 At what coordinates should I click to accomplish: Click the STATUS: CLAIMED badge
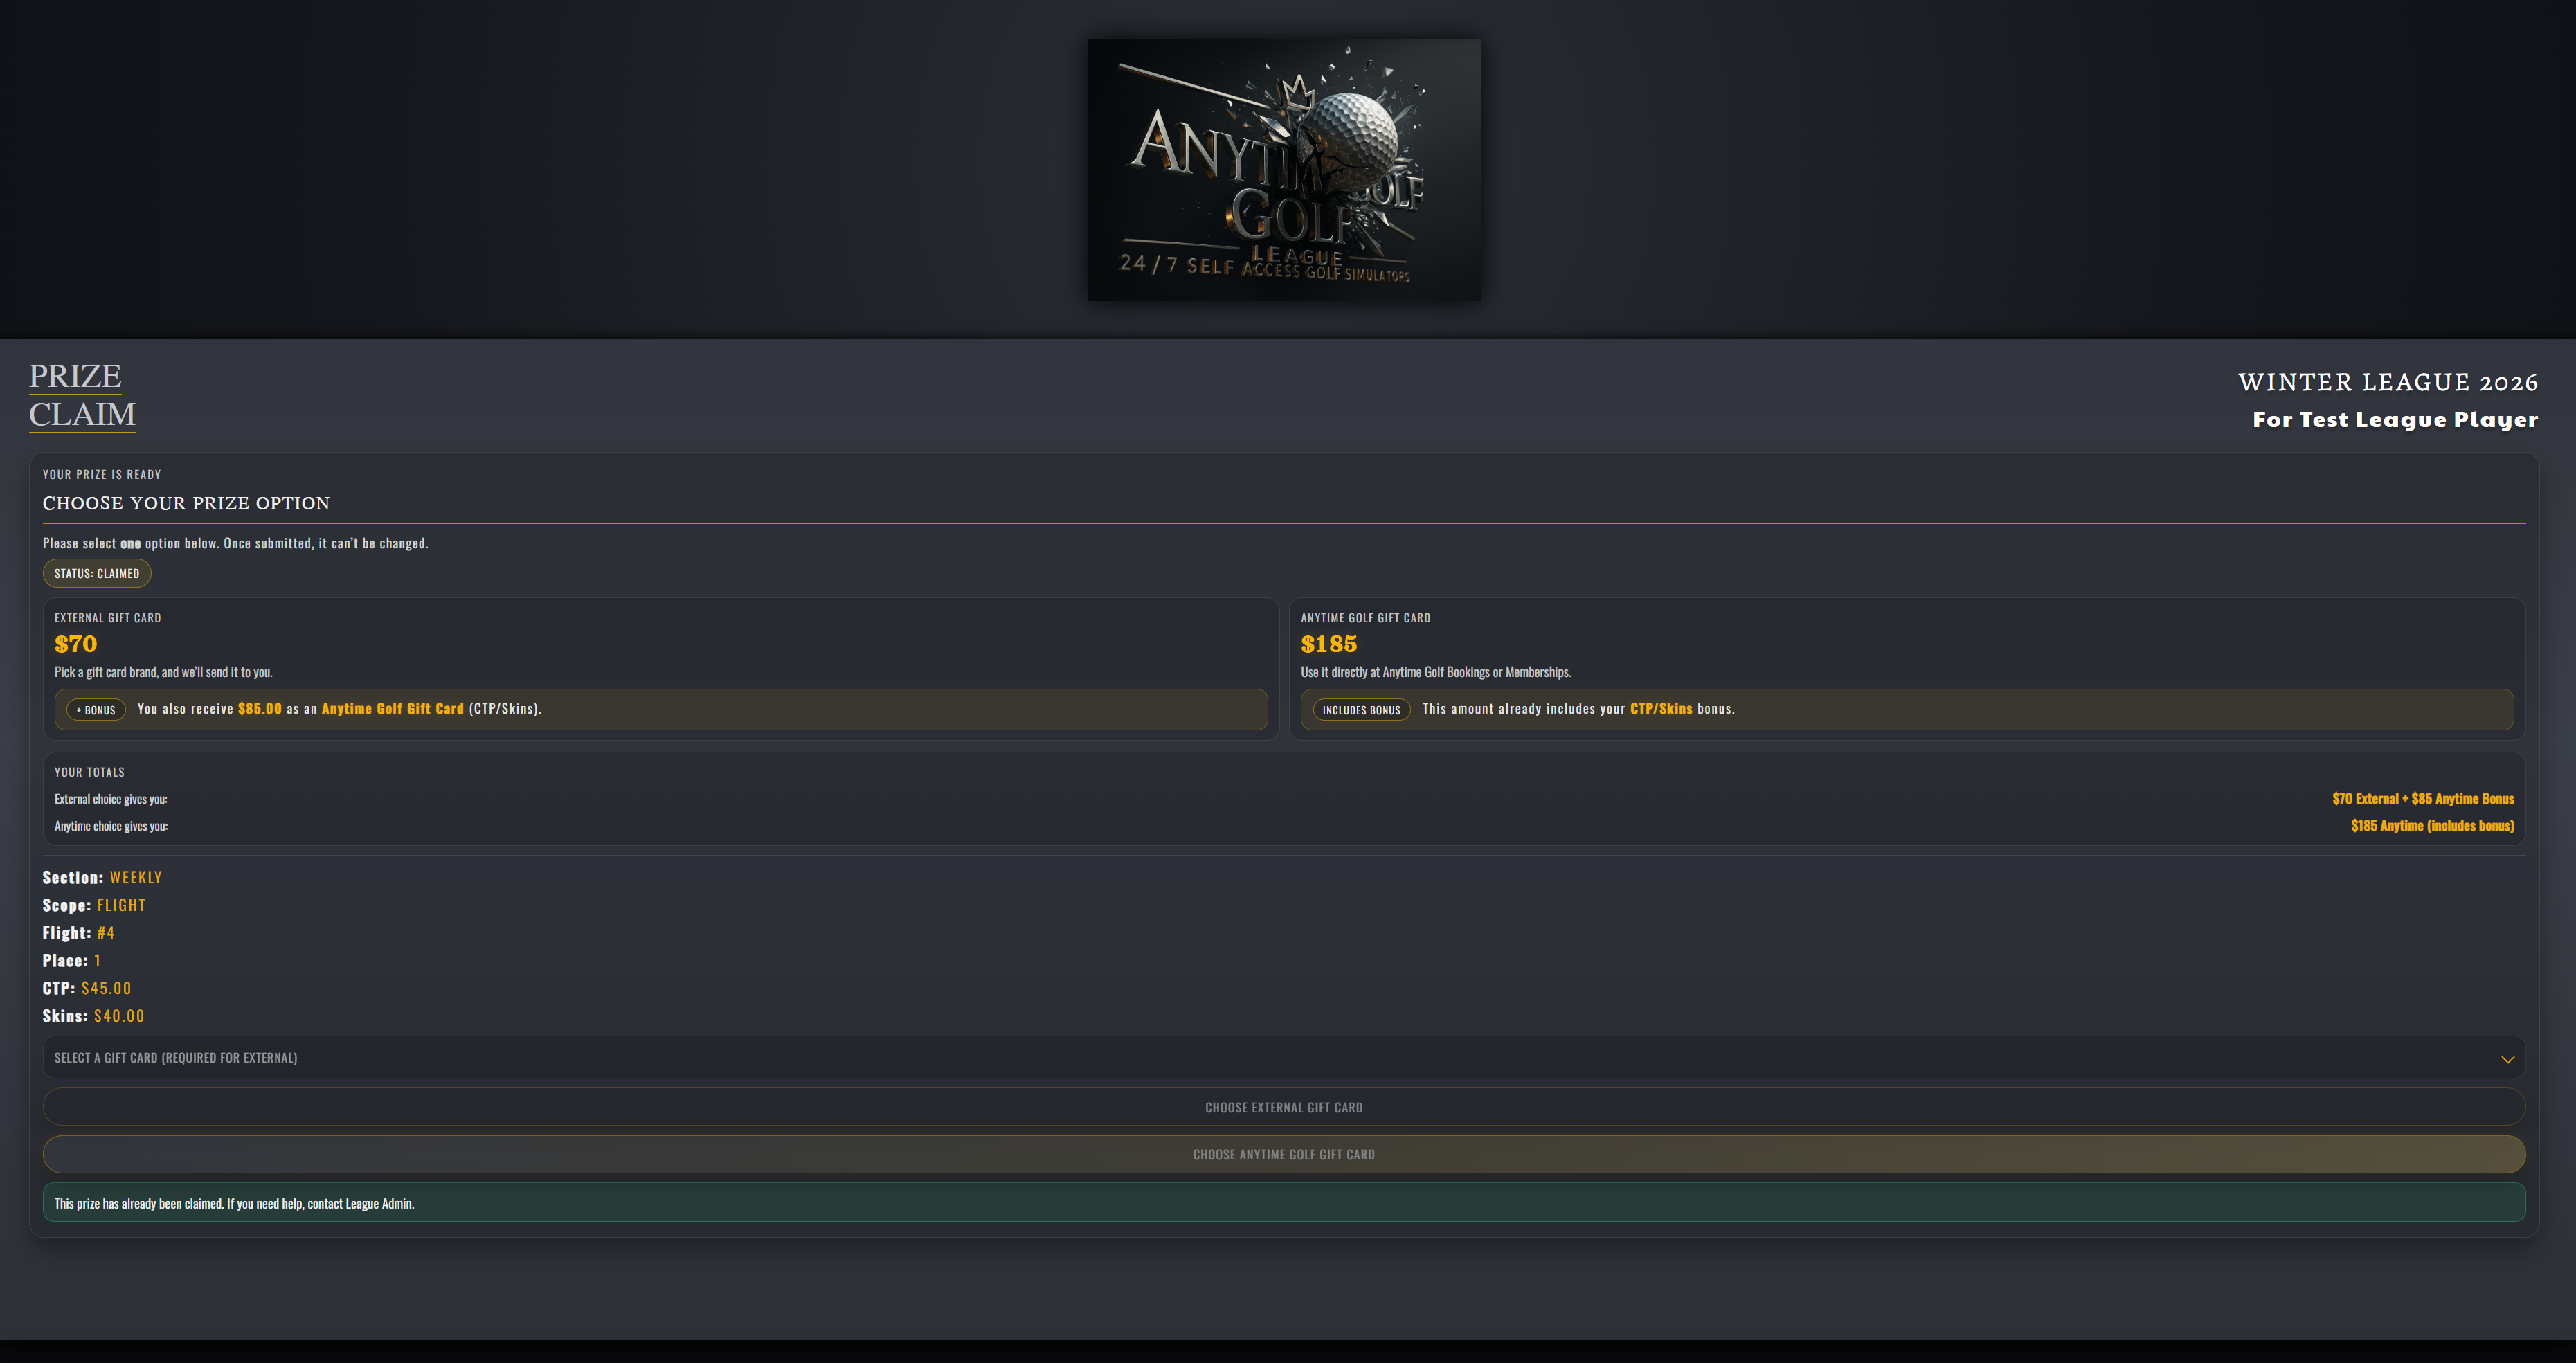pyautogui.click(x=96, y=573)
